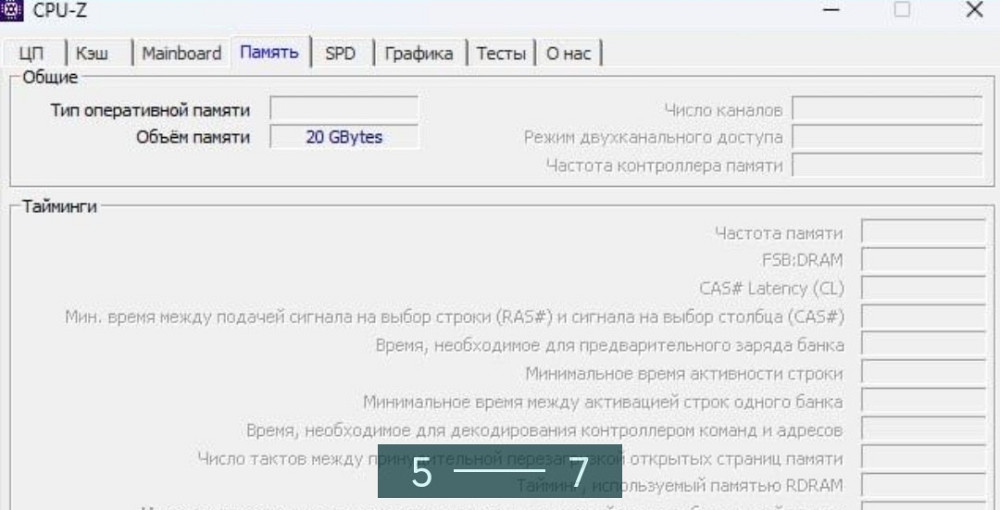Close the CPU-Z window

pyautogui.click(x=974, y=10)
